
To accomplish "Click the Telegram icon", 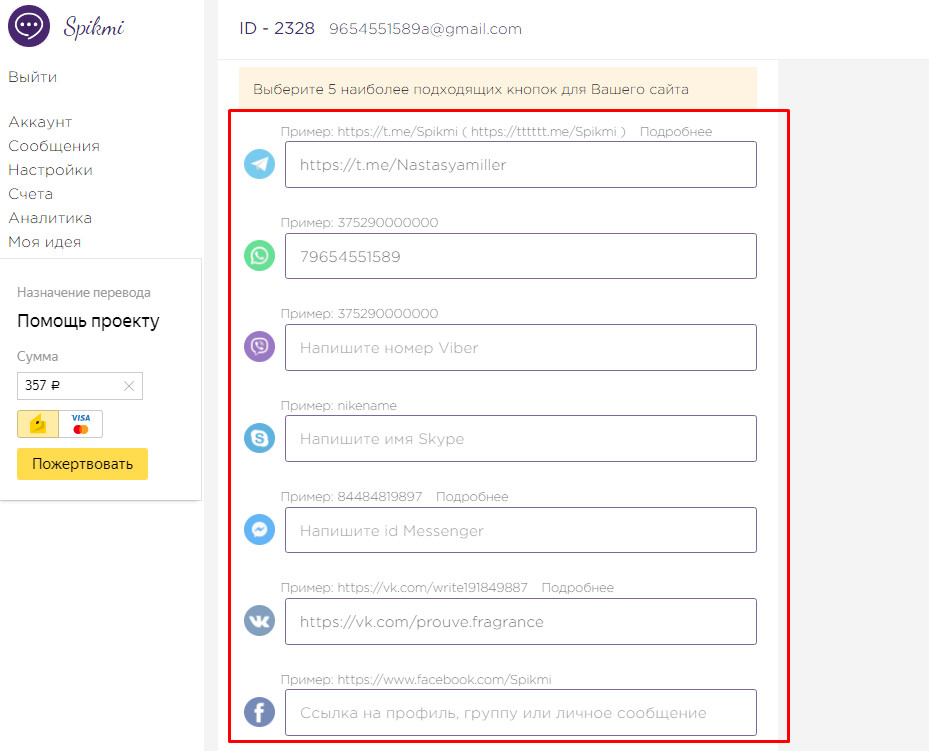I will (260, 164).
